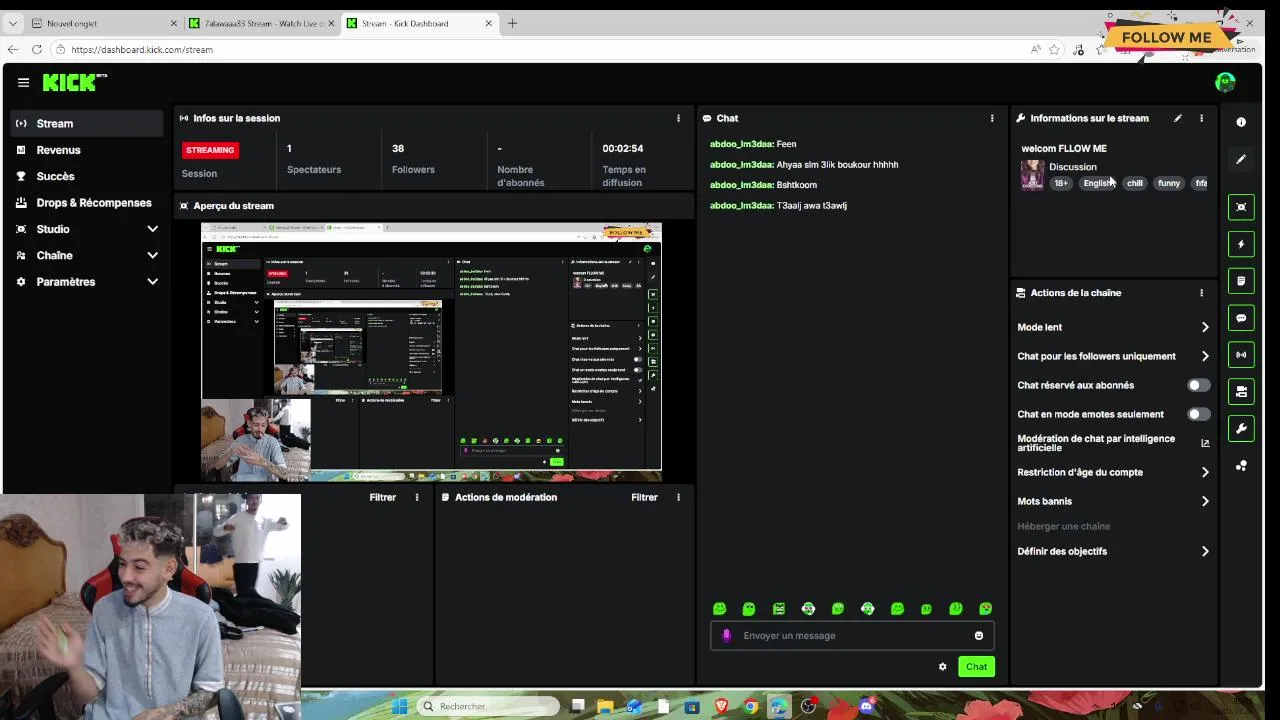
Task: Open Windows Start button on taskbar
Action: (399, 706)
